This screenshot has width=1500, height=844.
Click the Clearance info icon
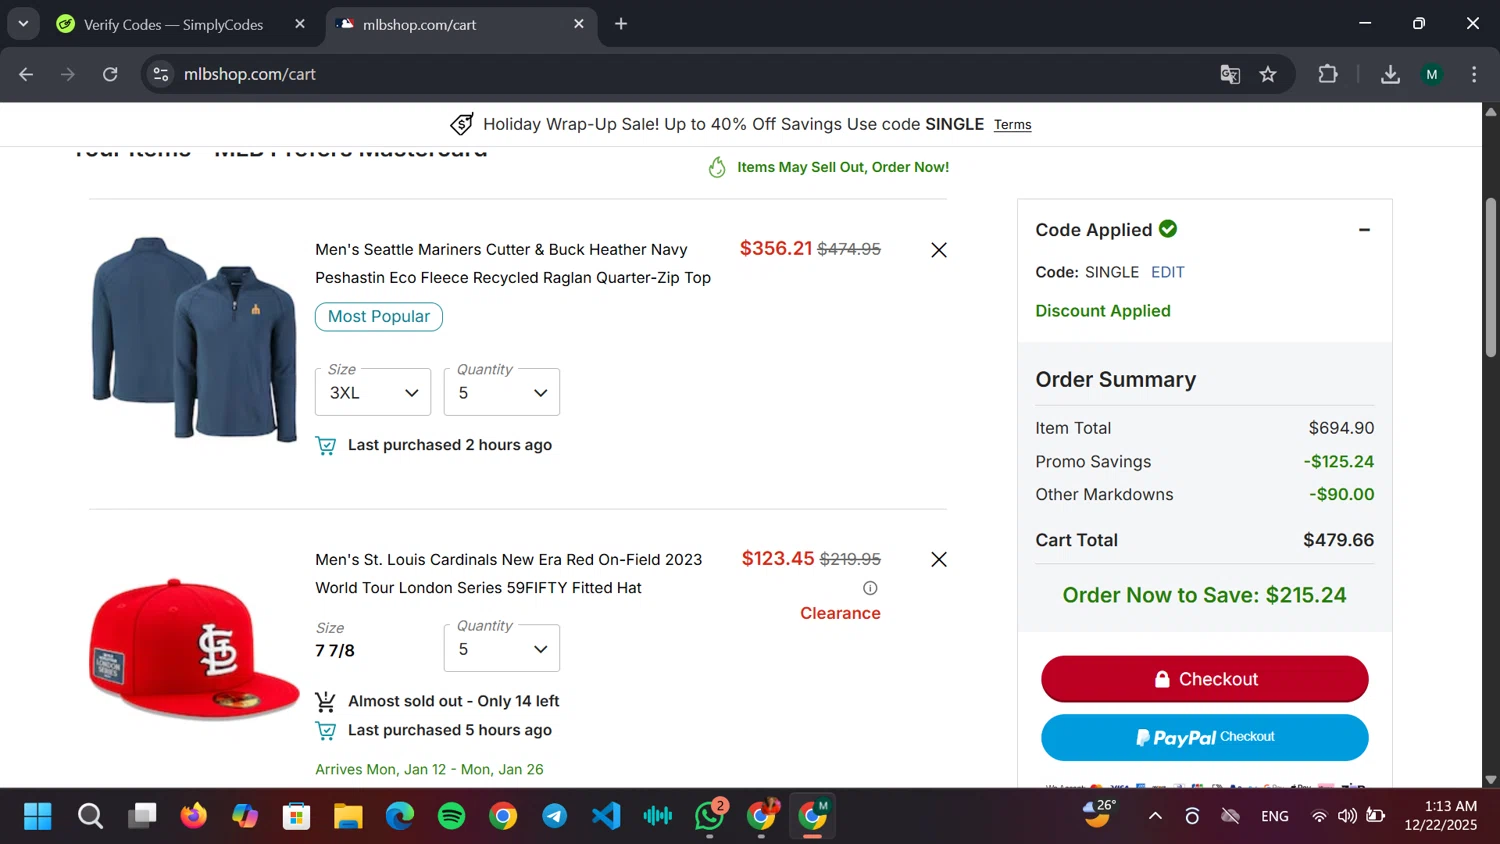(x=870, y=588)
